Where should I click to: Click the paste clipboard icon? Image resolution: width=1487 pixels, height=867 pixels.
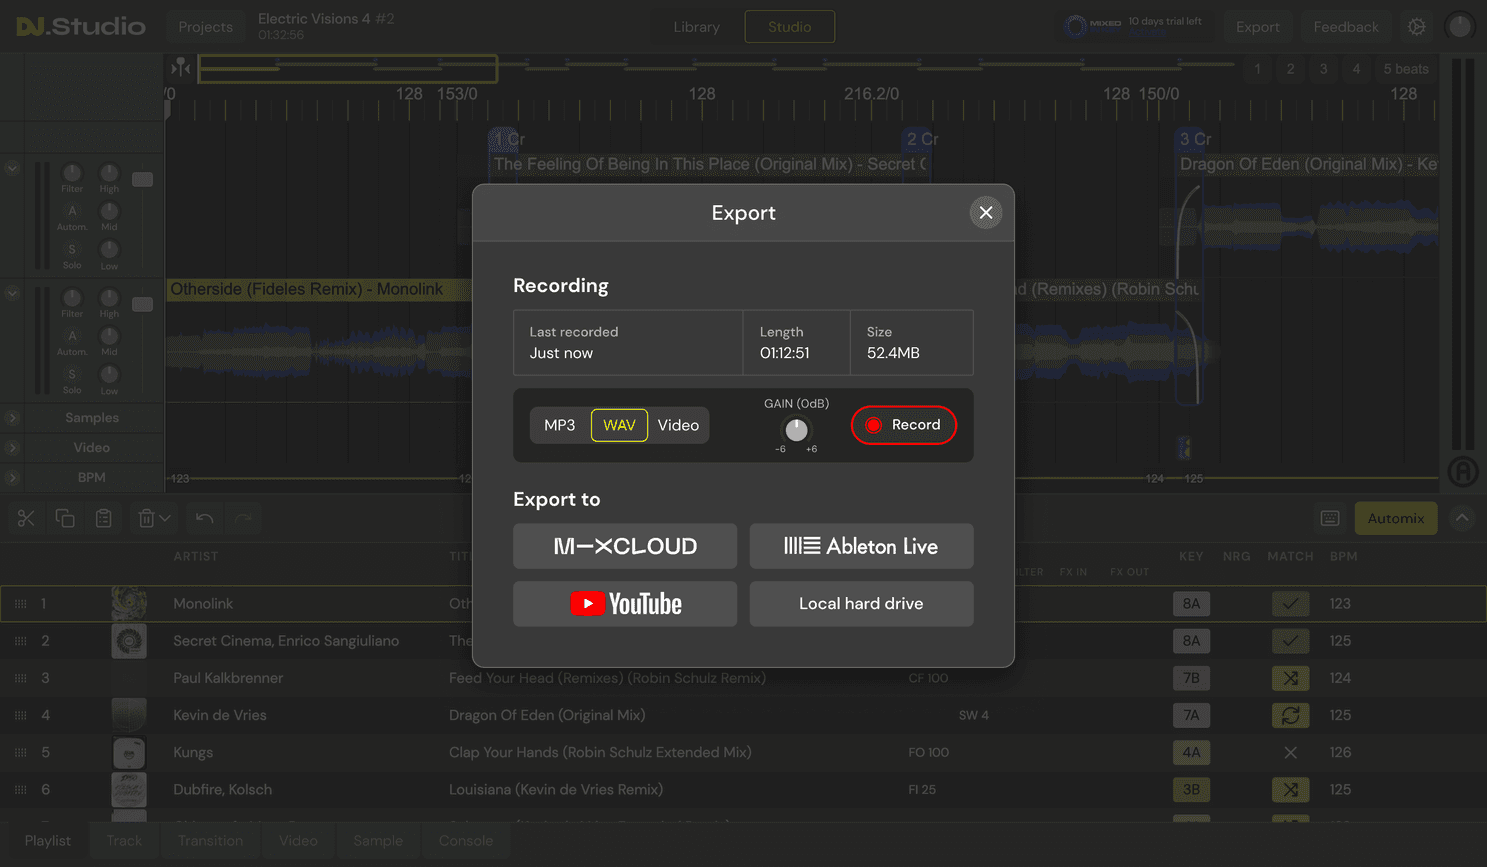pos(104,518)
